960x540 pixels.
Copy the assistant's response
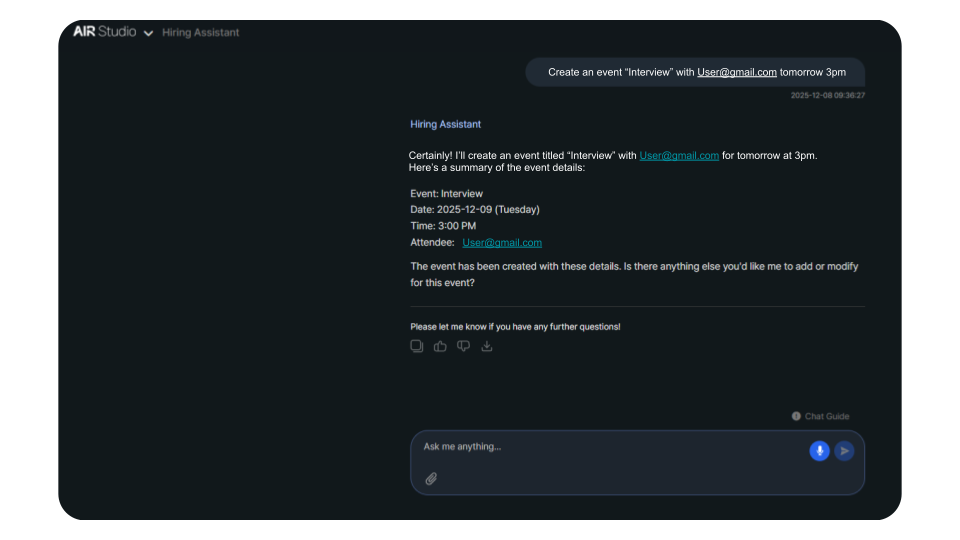(x=417, y=346)
